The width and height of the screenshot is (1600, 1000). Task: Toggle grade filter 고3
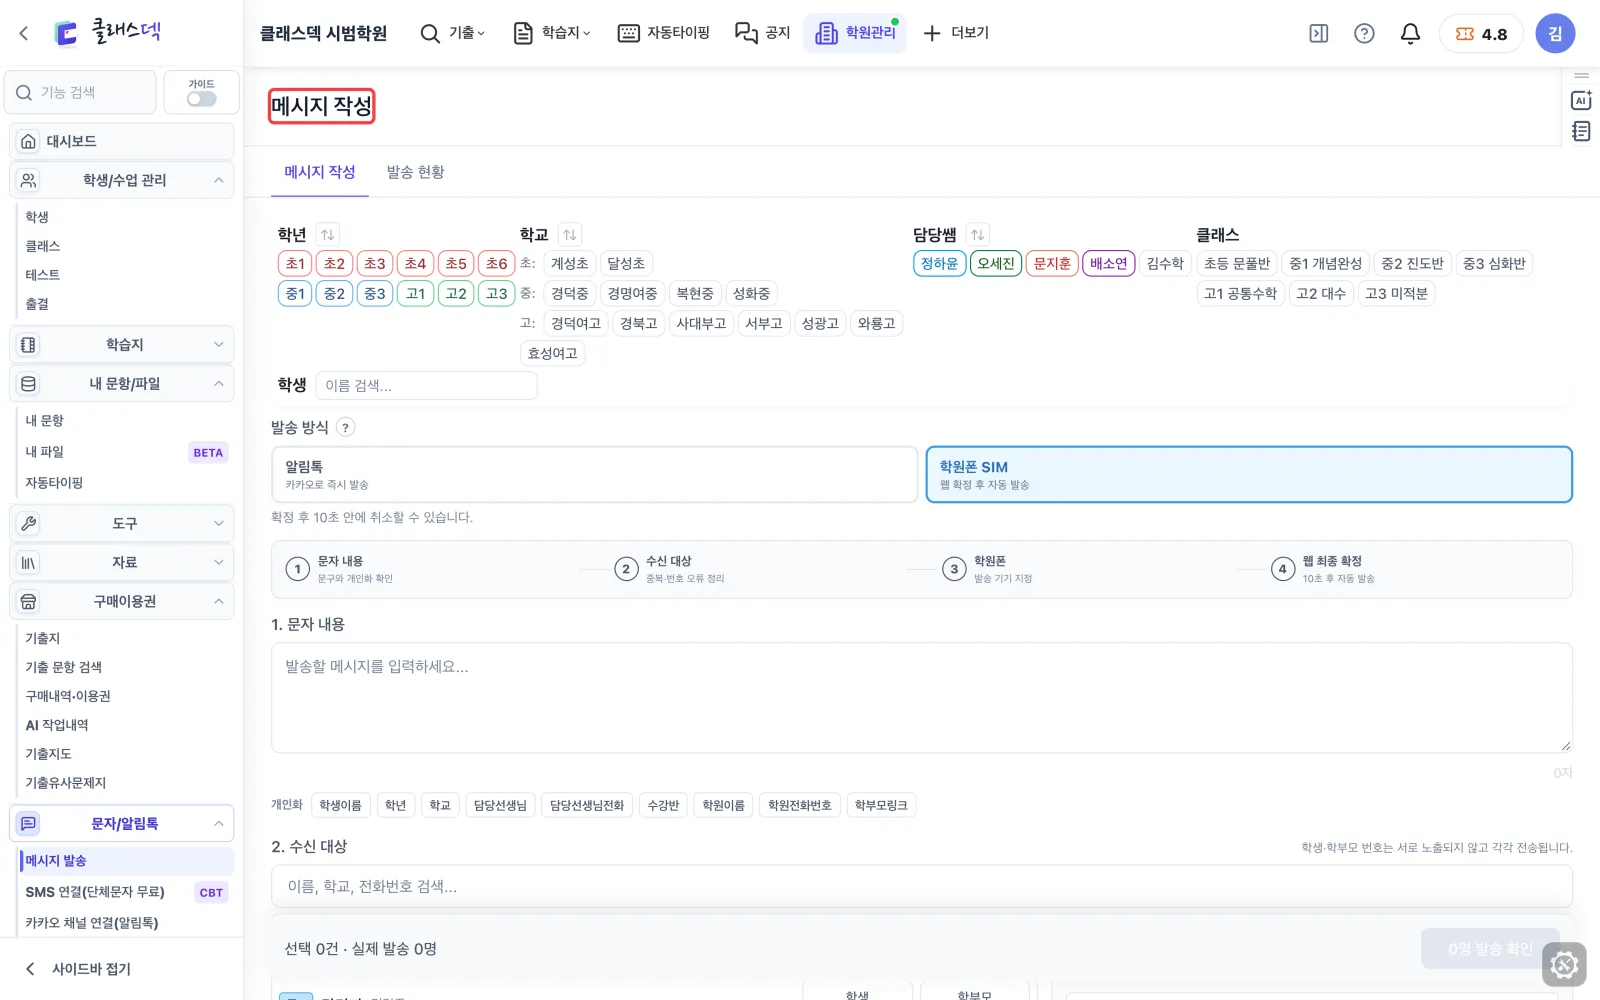point(497,294)
